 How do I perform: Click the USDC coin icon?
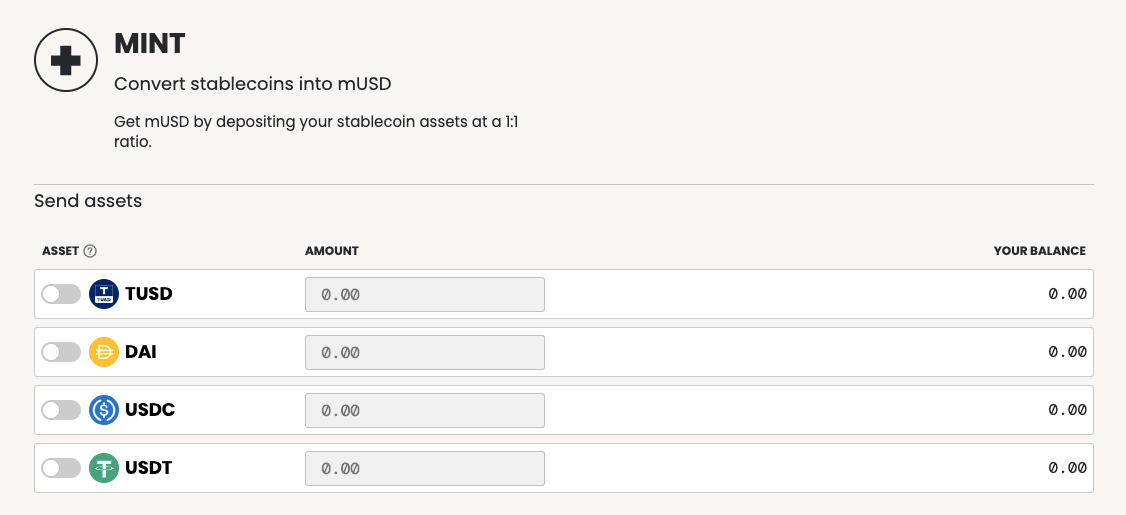pyautogui.click(x=104, y=410)
